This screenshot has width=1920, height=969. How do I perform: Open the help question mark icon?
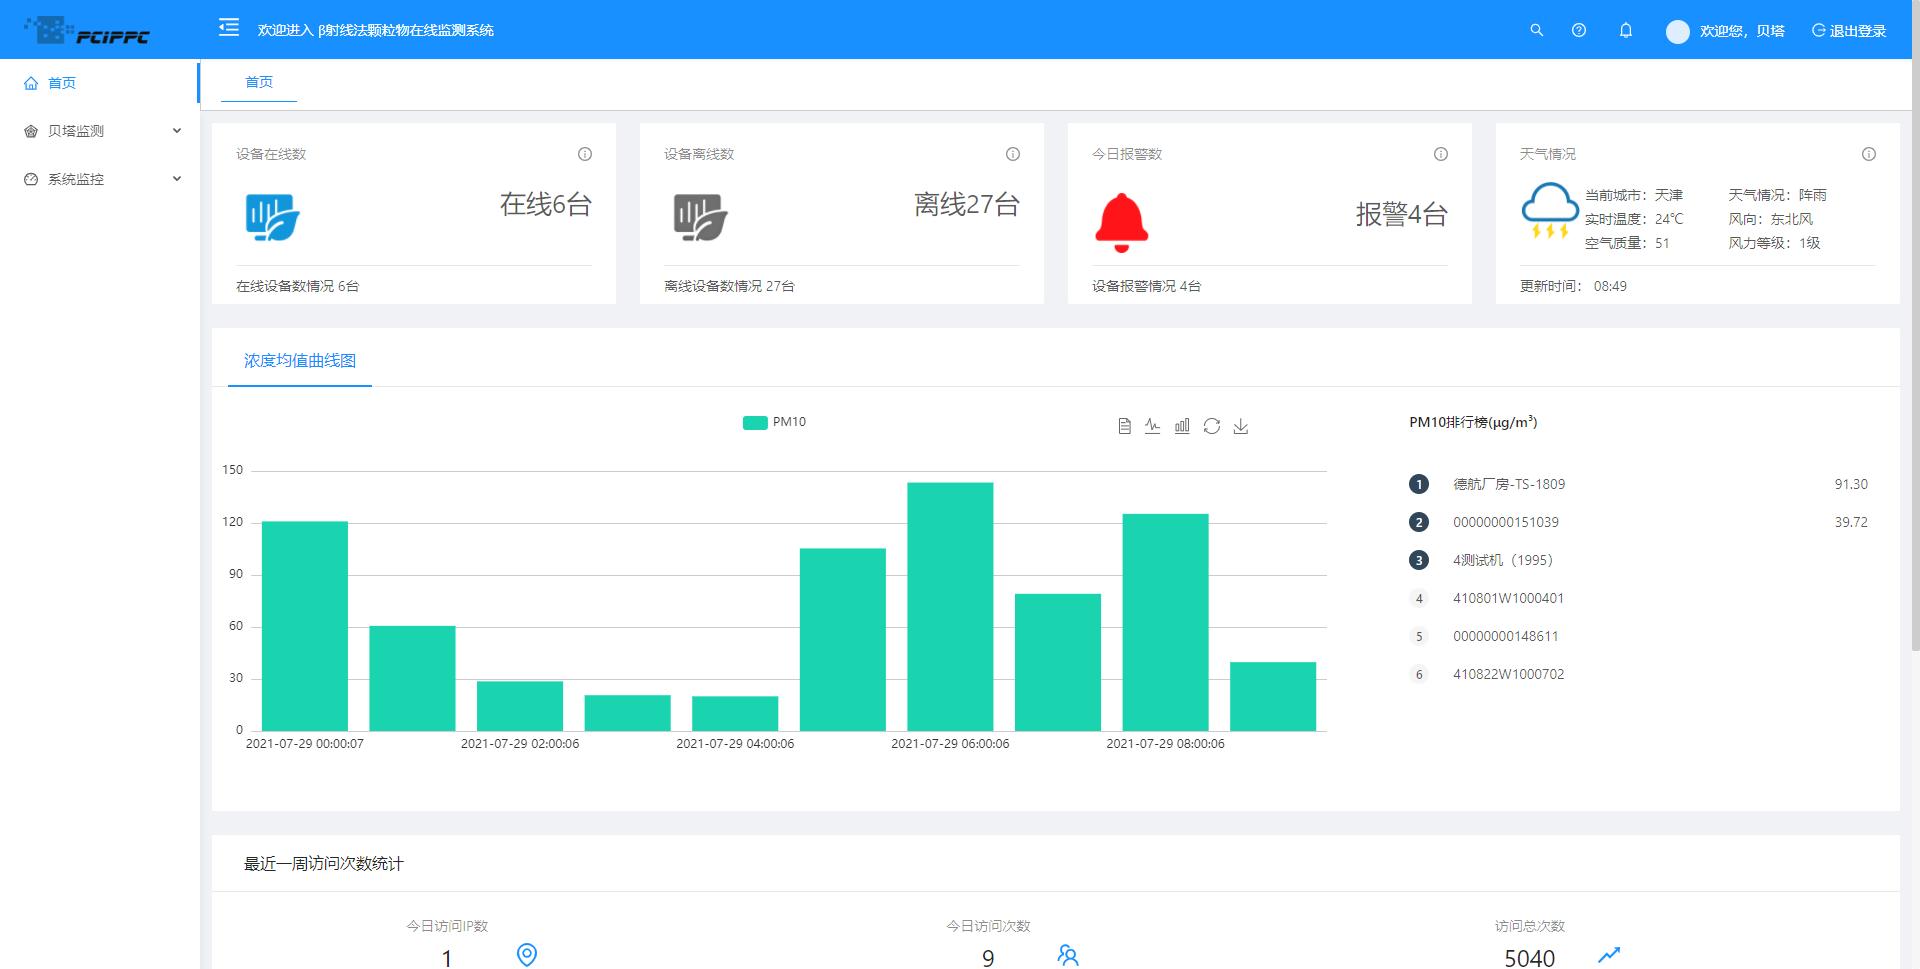click(x=1579, y=30)
